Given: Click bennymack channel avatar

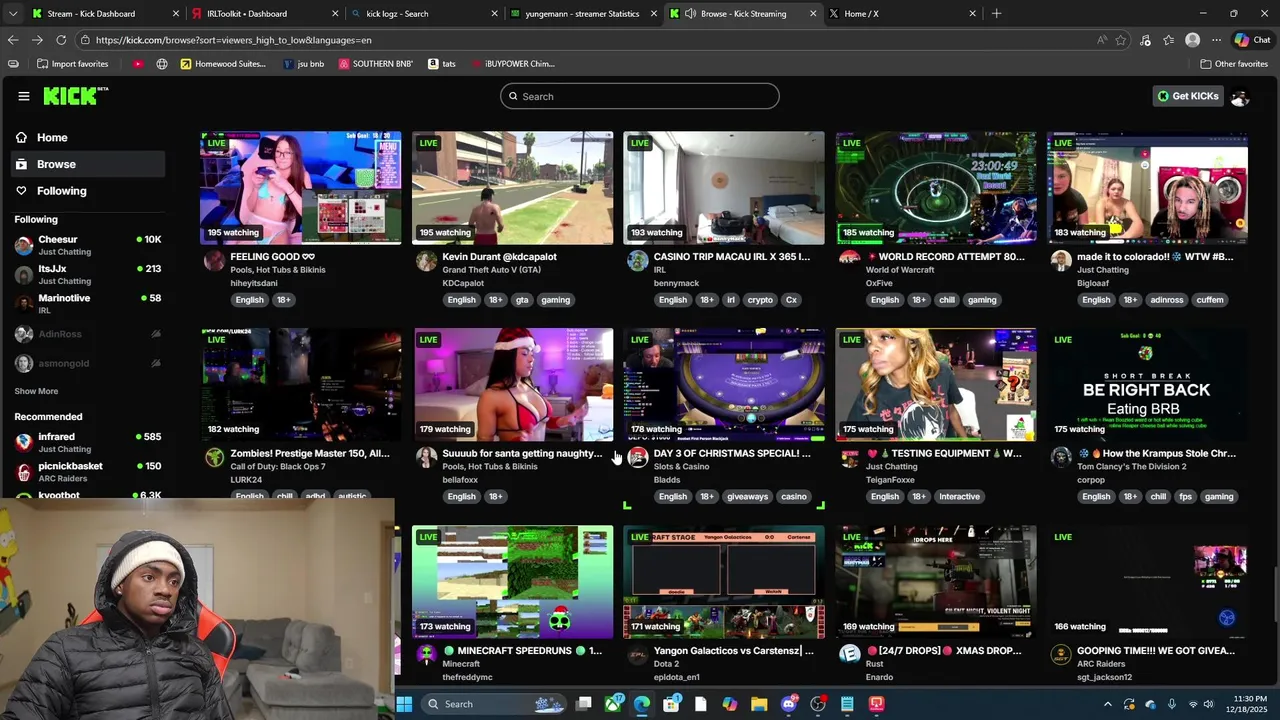Looking at the screenshot, I should [638, 261].
